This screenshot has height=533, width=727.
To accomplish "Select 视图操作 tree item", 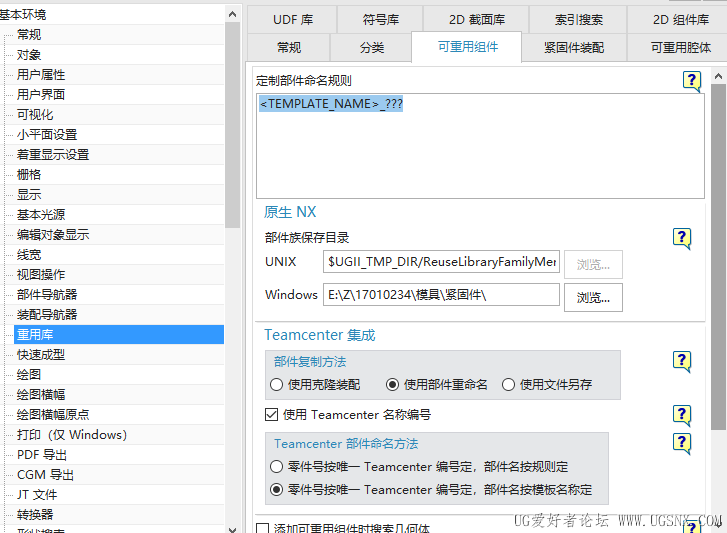I will [41, 275].
